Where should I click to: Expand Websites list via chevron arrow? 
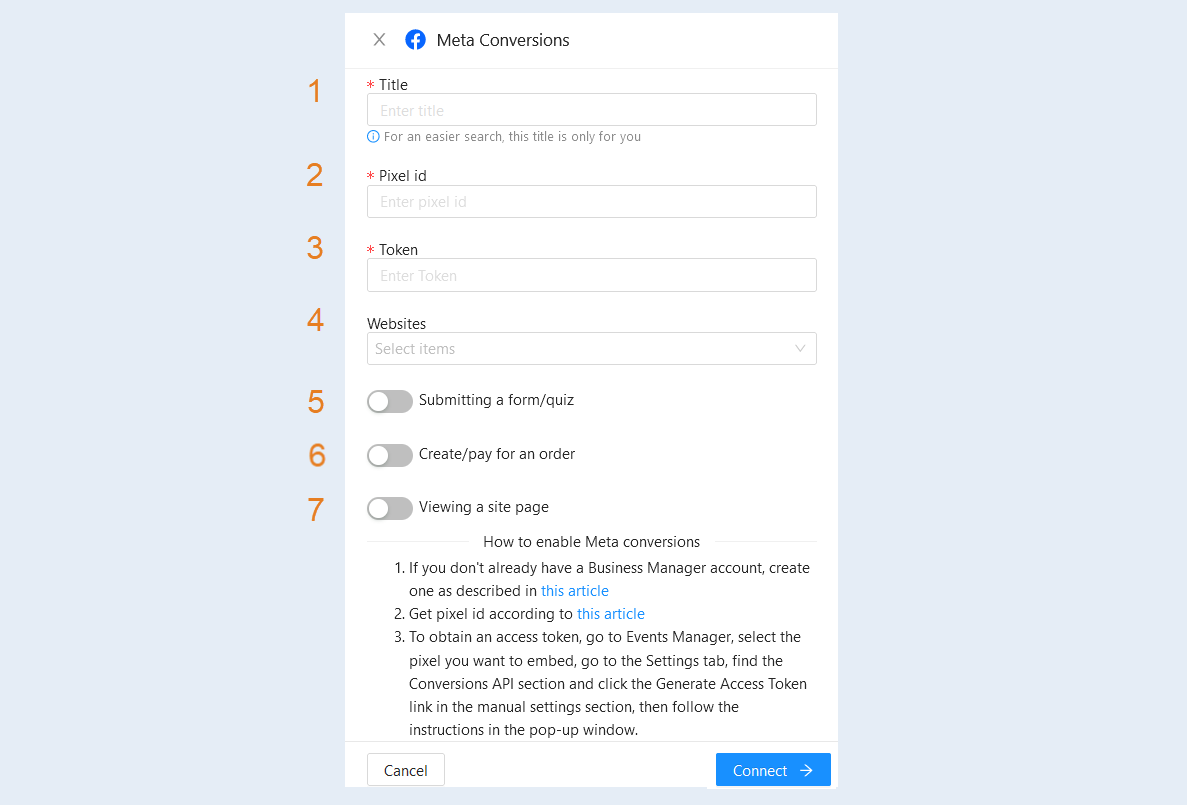[799, 348]
